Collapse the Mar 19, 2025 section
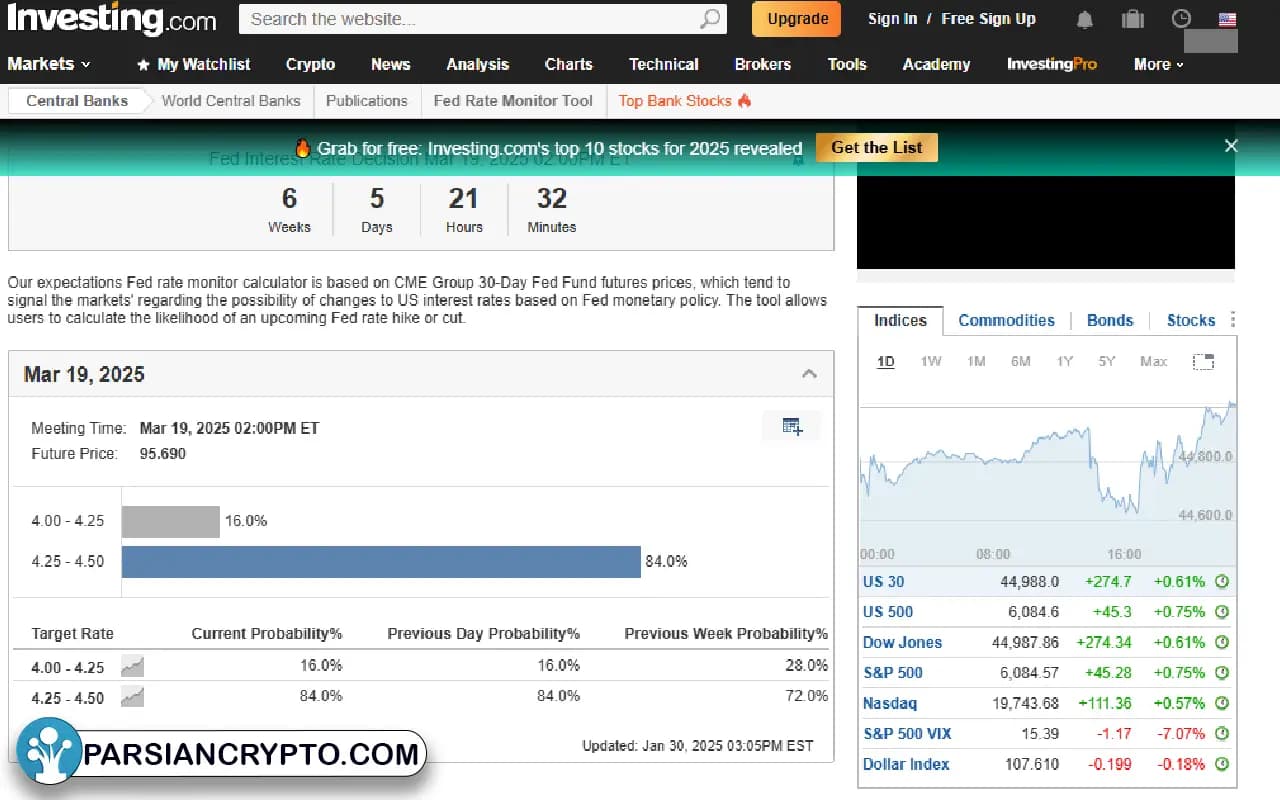This screenshot has width=1280, height=800. (x=810, y=374)
